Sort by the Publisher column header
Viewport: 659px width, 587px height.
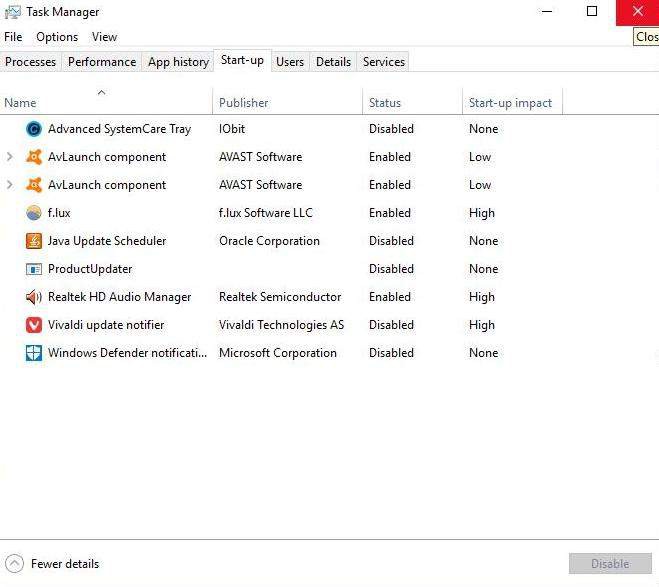click(287, 101)
